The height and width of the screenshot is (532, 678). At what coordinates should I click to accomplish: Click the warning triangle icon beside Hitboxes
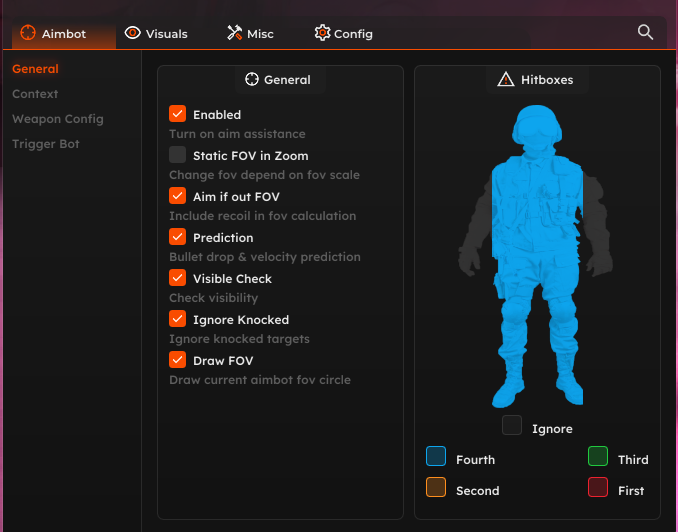(505, 79)
